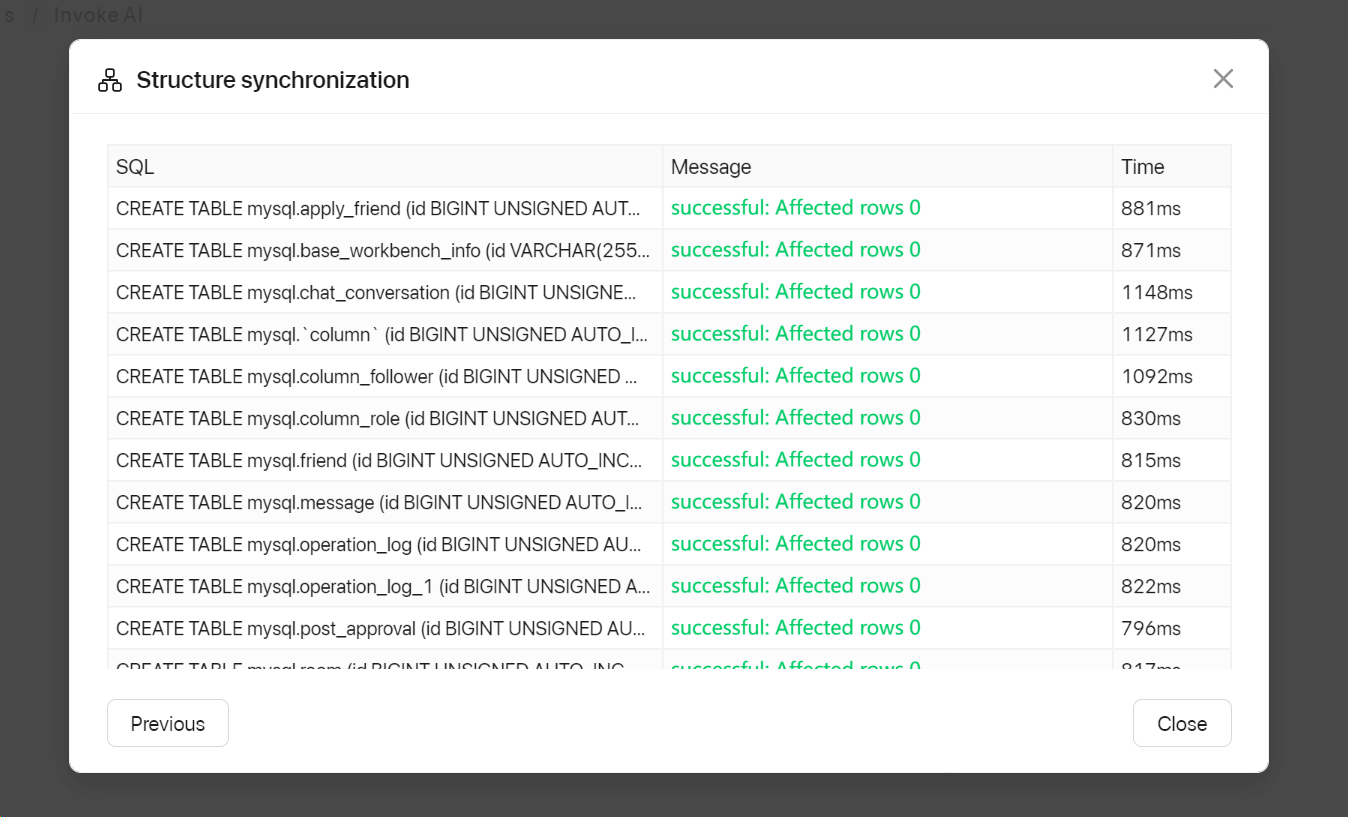This screenshot has width=1348, height=817.
Task: Select the CREATE TABLE mysql.post_approval row
Action: (x=669, y=628)
